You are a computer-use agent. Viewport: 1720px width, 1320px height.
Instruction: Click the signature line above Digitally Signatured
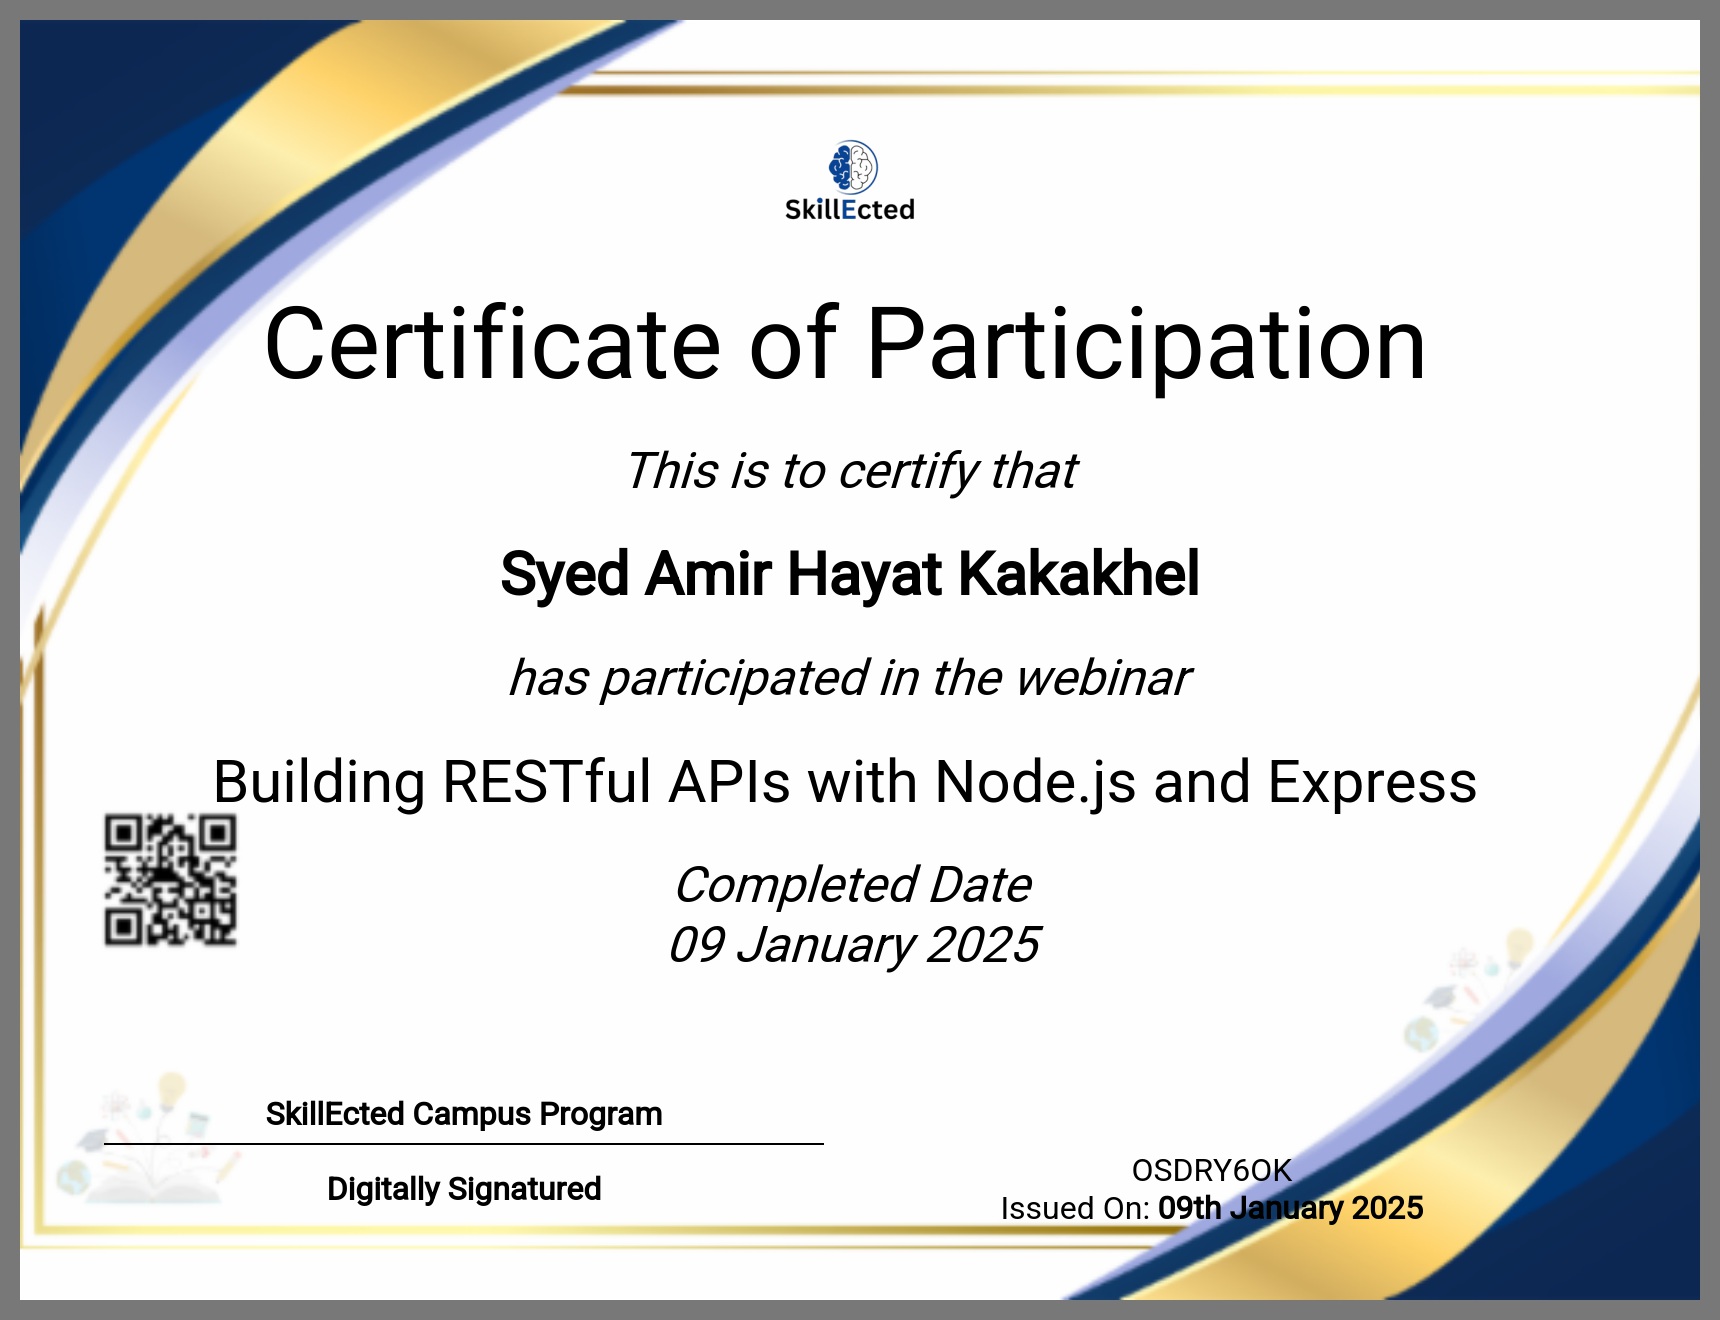[x=464, y=1144]
